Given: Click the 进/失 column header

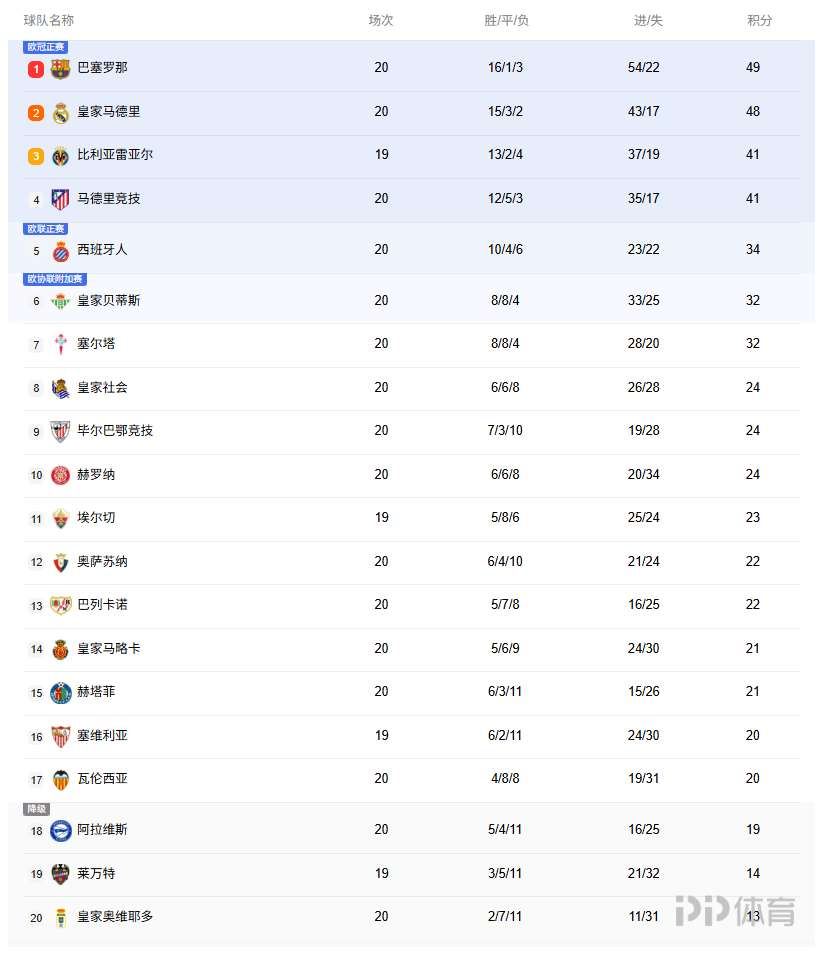Looking at the screenshot, I should pos(648,21).
